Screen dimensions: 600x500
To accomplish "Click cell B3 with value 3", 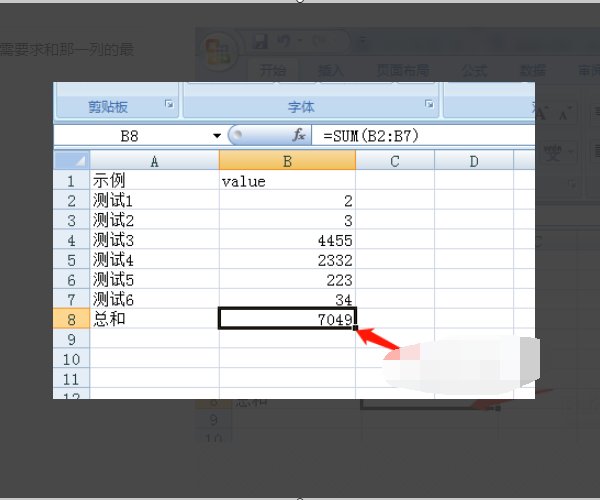I will point(287,220).
